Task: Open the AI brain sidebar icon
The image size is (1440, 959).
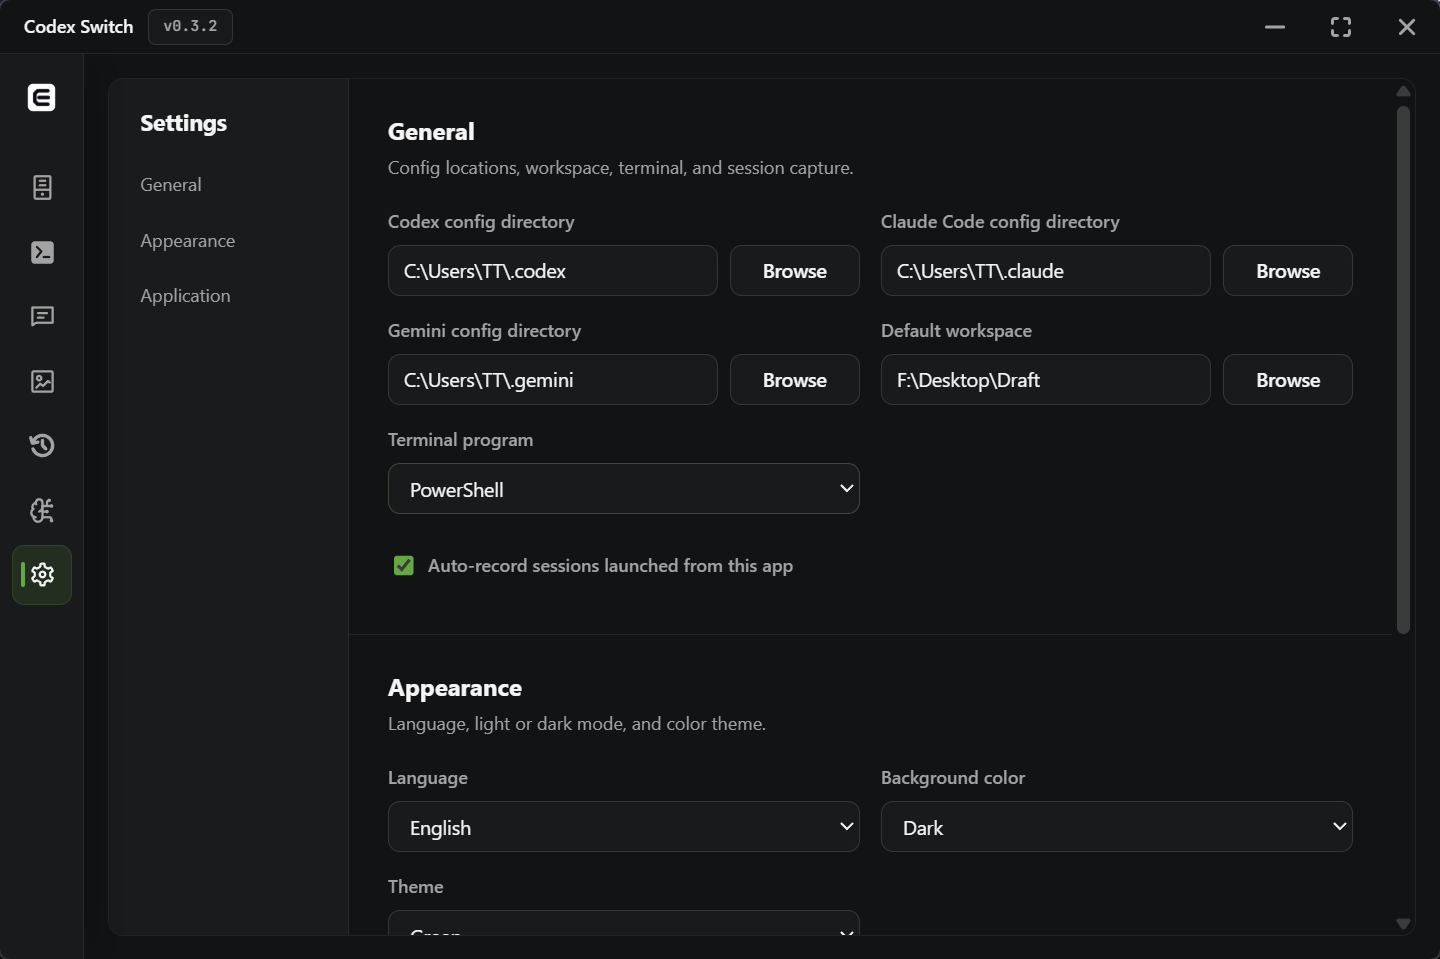Action: [42, 510]
